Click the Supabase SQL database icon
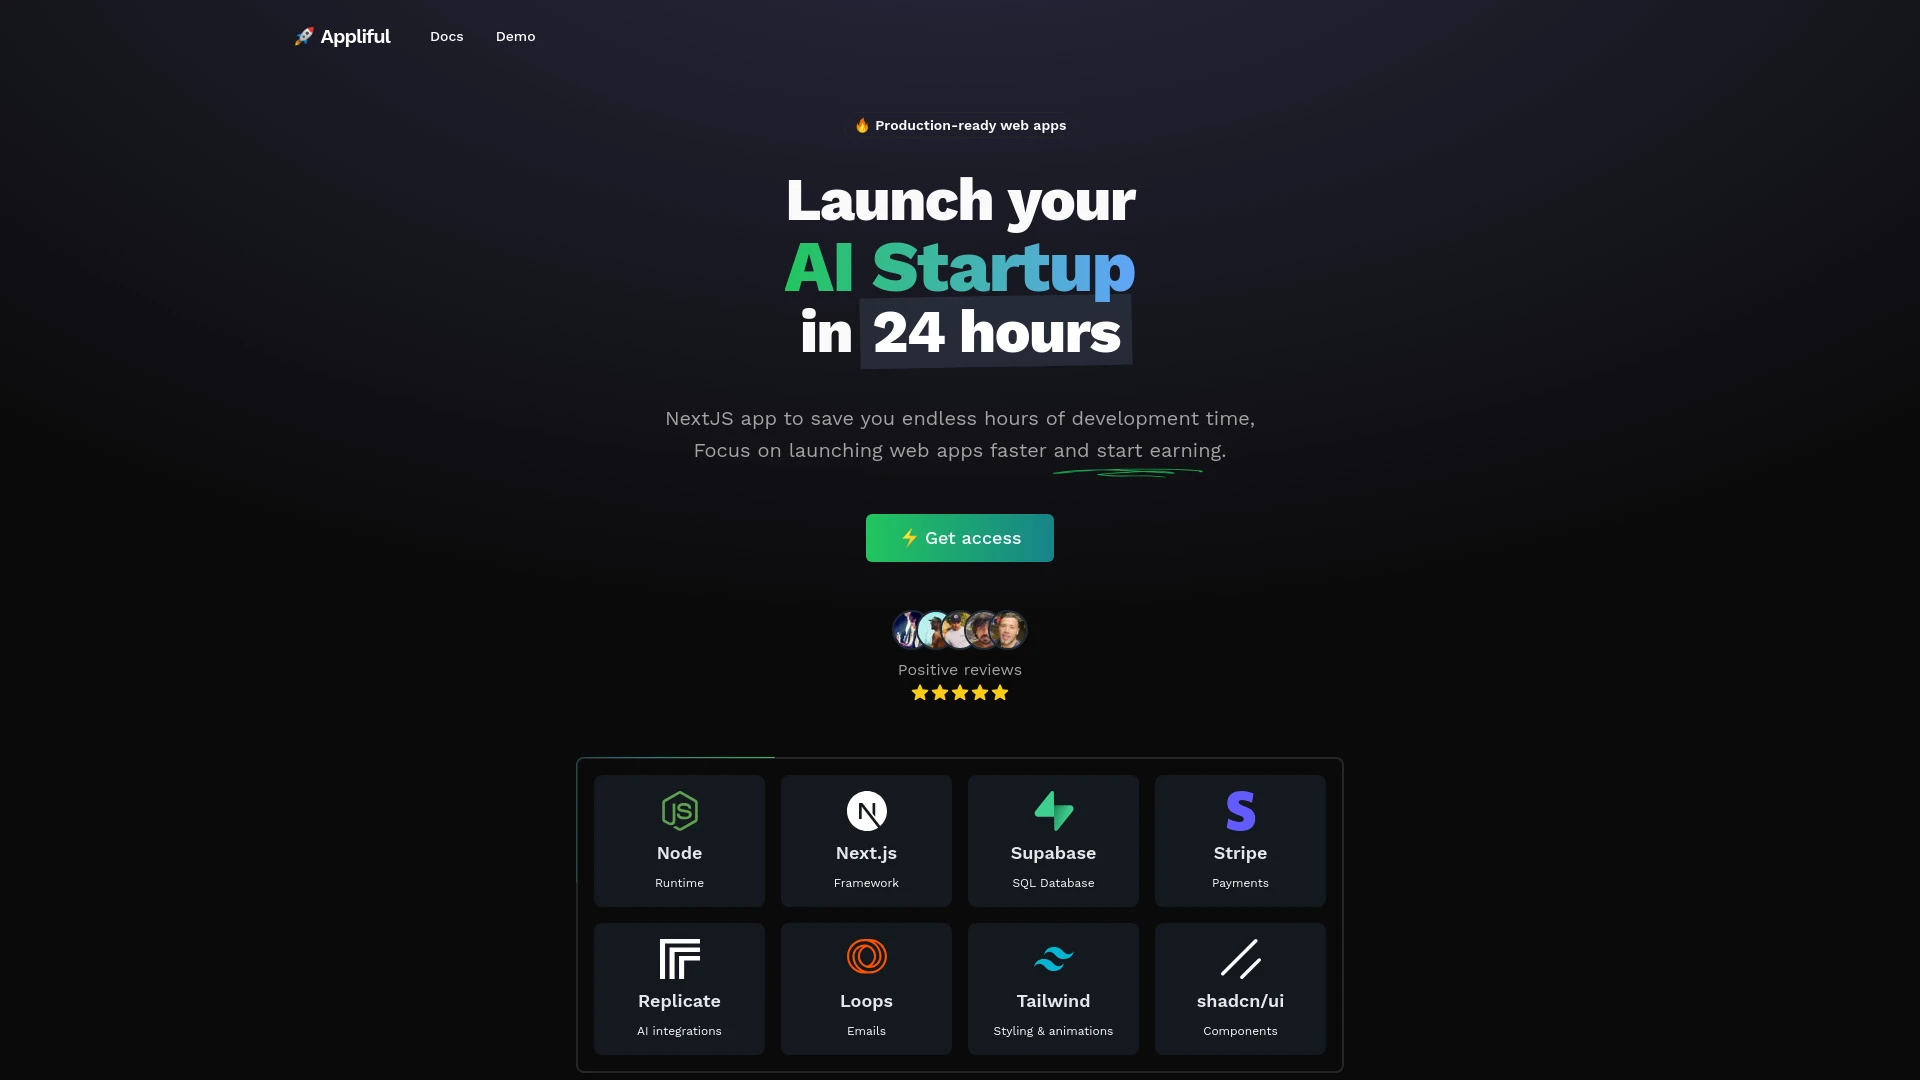This screenshot has width=1920, height=1080. coord(1052,810)
